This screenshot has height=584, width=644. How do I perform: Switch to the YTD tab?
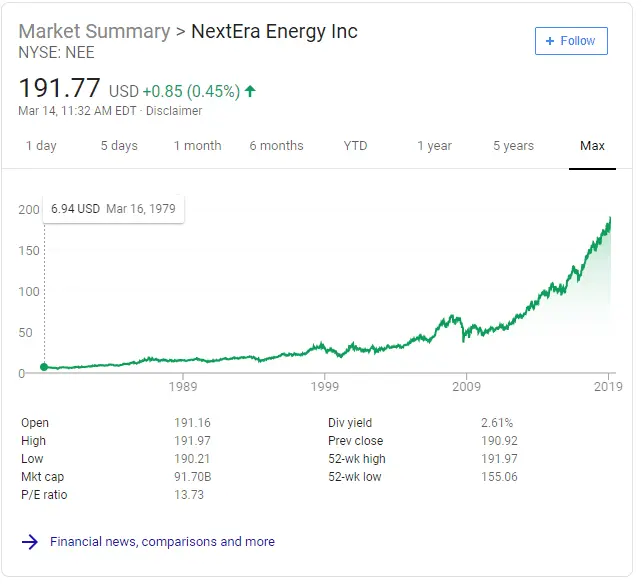point(355,146)
